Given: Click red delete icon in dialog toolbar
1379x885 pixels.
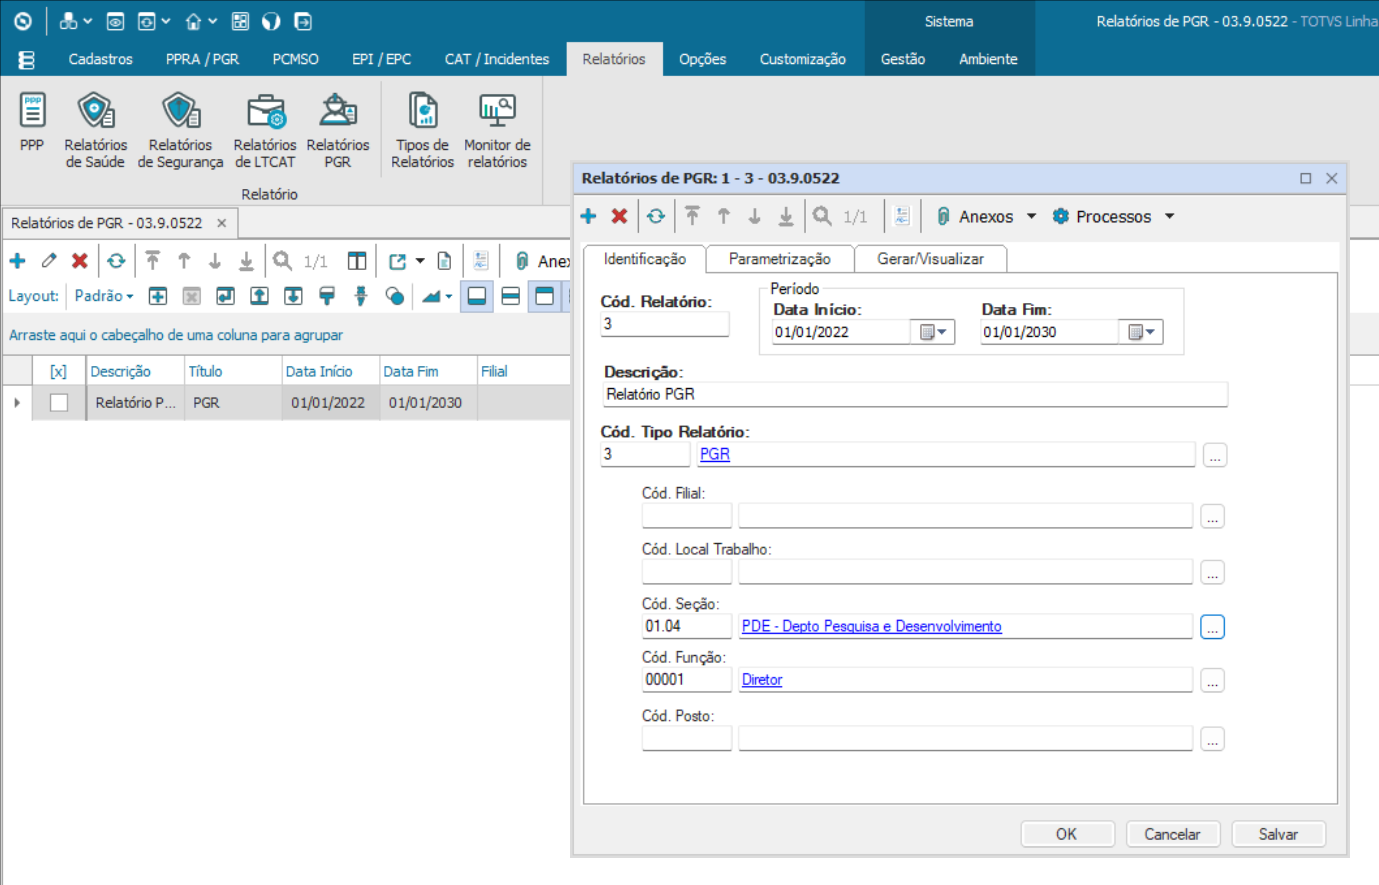Looking at the screenshot, I should pyautogui.click(x=619, y=216).
